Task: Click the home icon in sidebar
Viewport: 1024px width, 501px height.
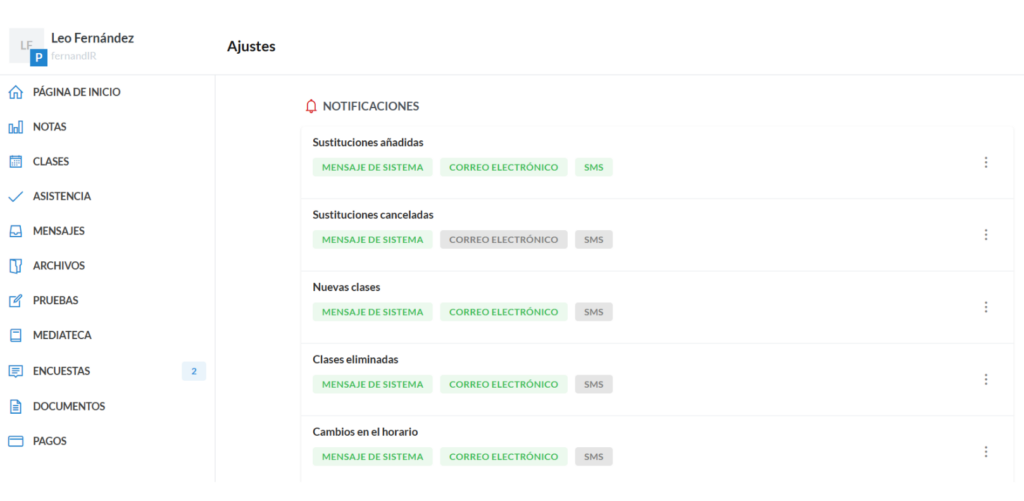Action: coord(15,92)
